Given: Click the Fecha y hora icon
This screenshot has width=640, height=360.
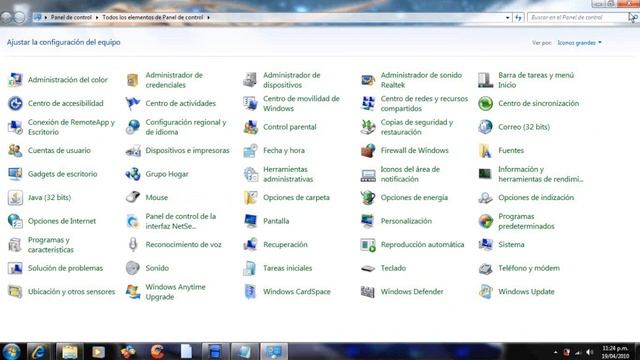Looking at the screenshot, I should [251, 151].
